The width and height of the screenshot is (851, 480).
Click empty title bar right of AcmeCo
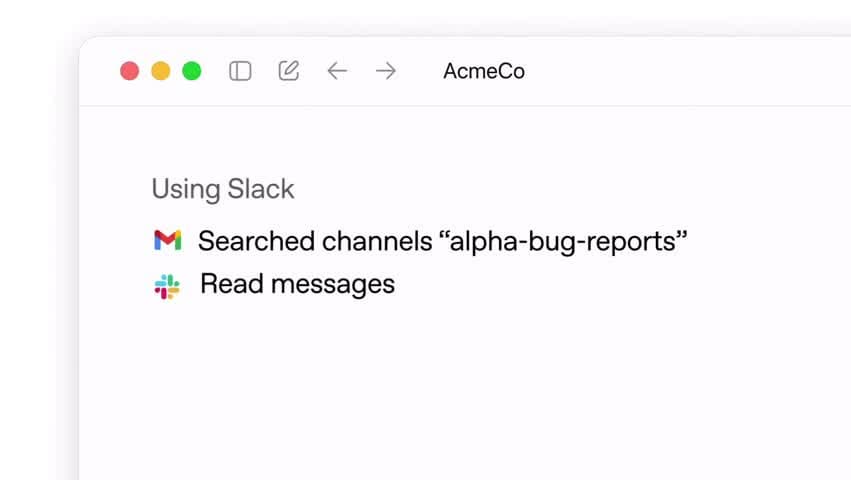[678, 71]
